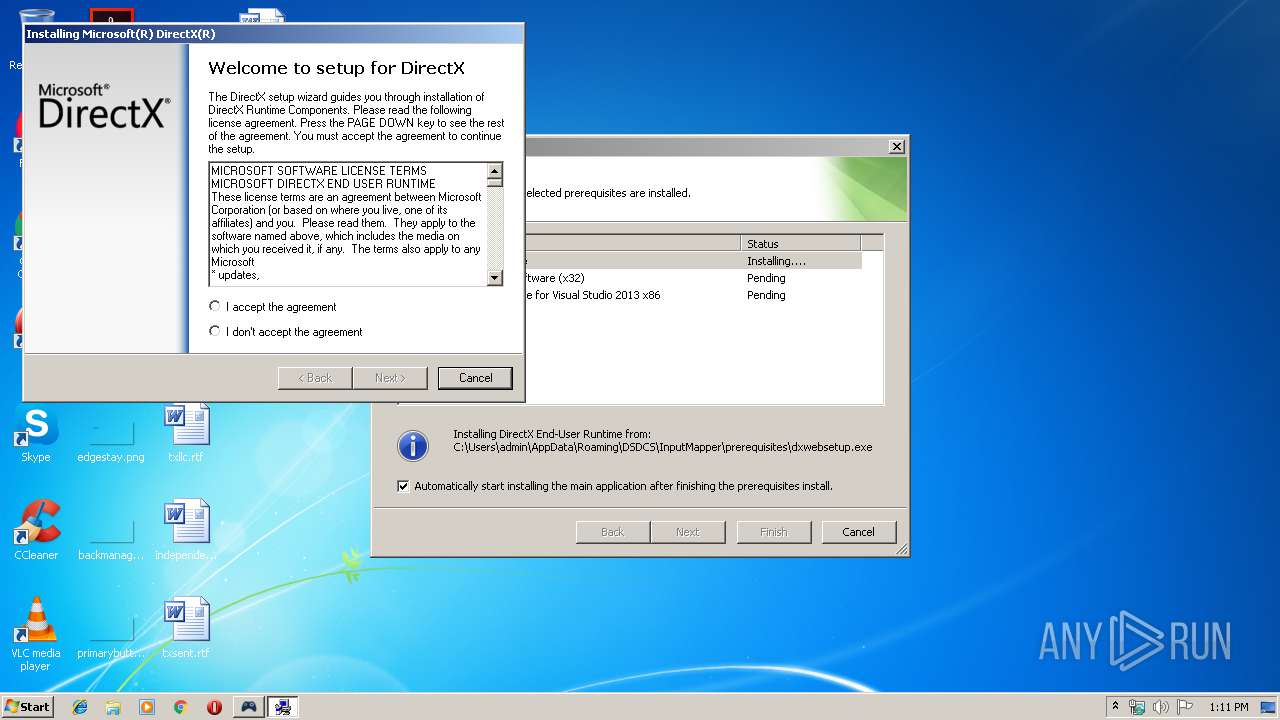Open VLC media player shortcut

(36, 635)
